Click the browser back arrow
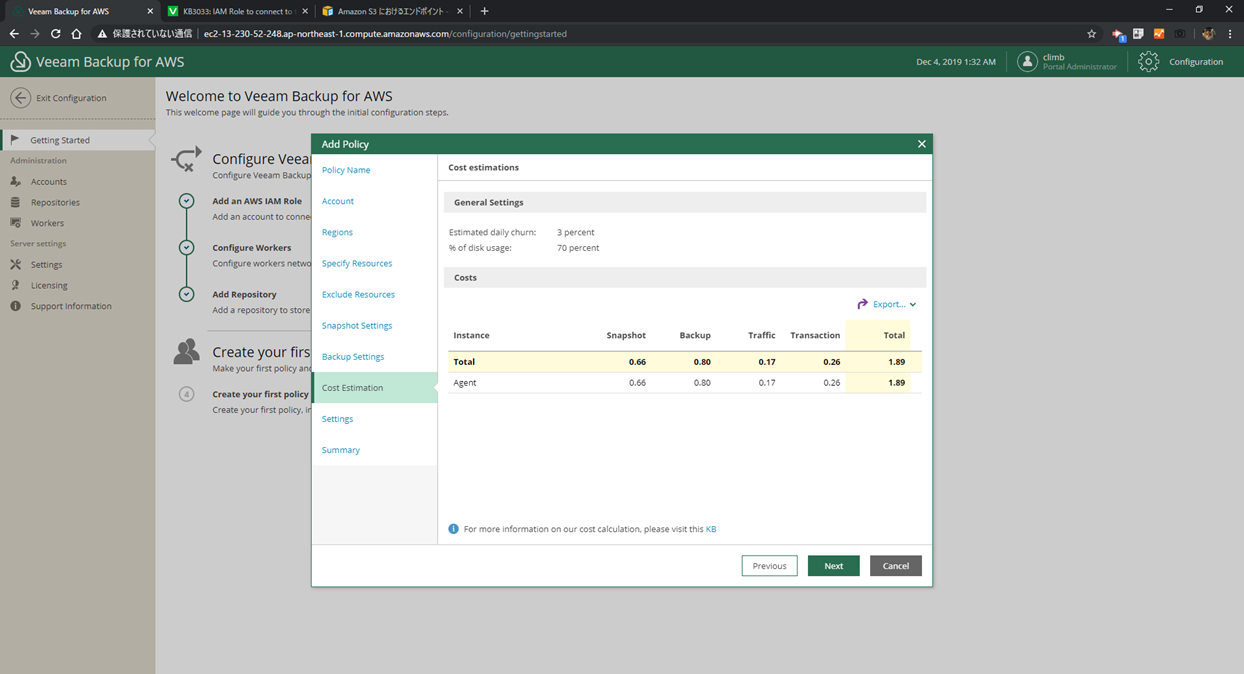1244x674 pixels. tap(14, 33)
